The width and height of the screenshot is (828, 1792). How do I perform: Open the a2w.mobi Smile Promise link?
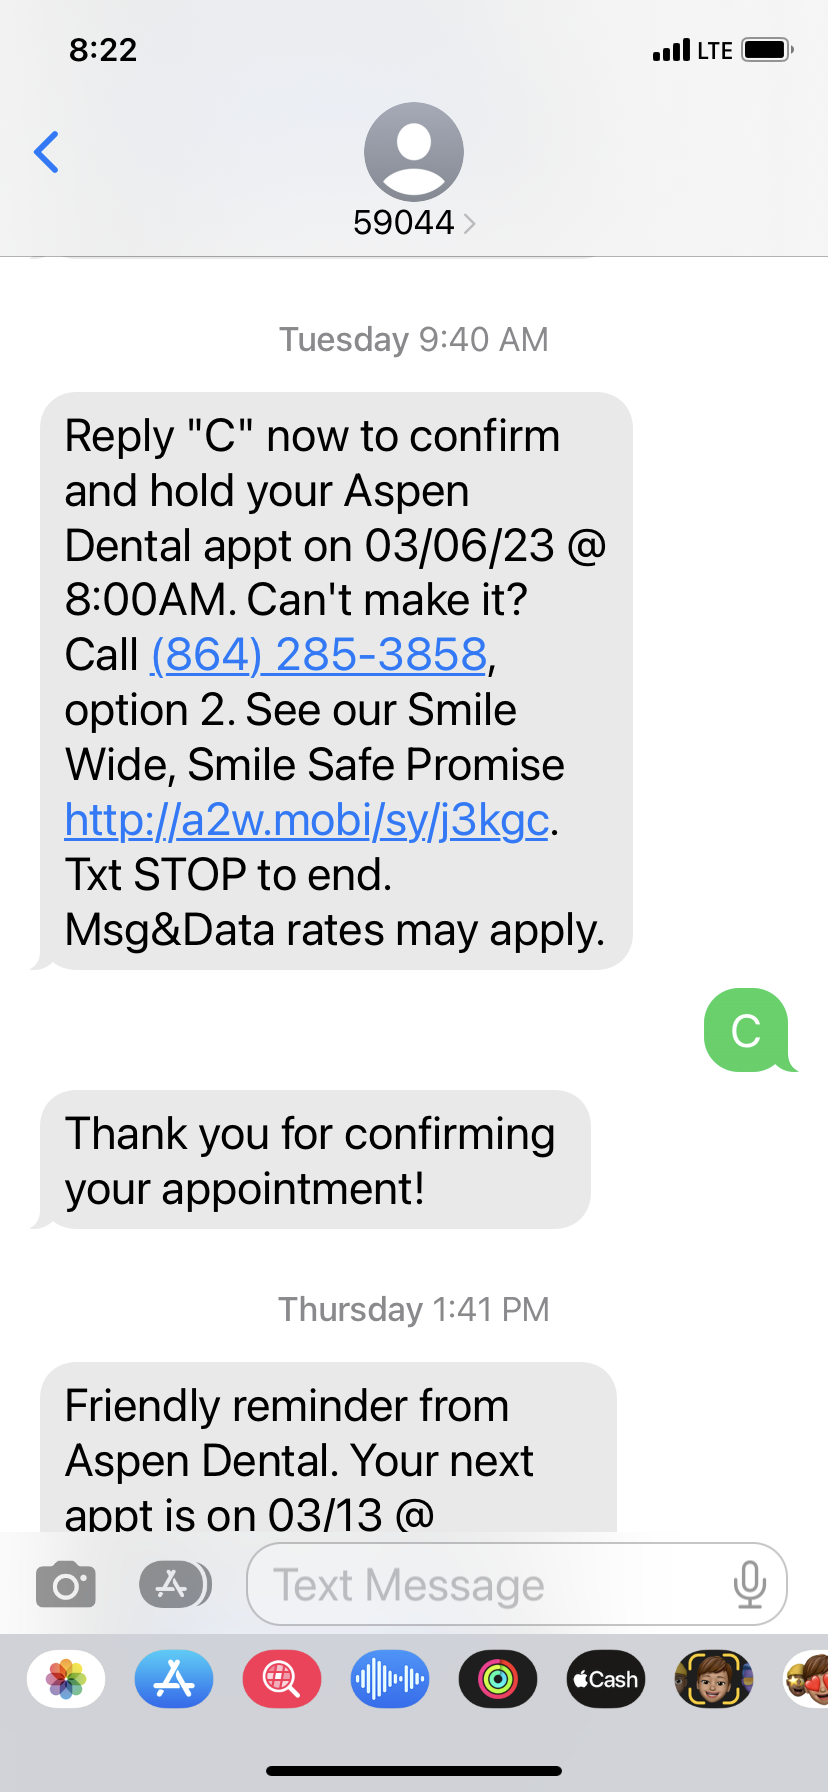pos(307,820)
